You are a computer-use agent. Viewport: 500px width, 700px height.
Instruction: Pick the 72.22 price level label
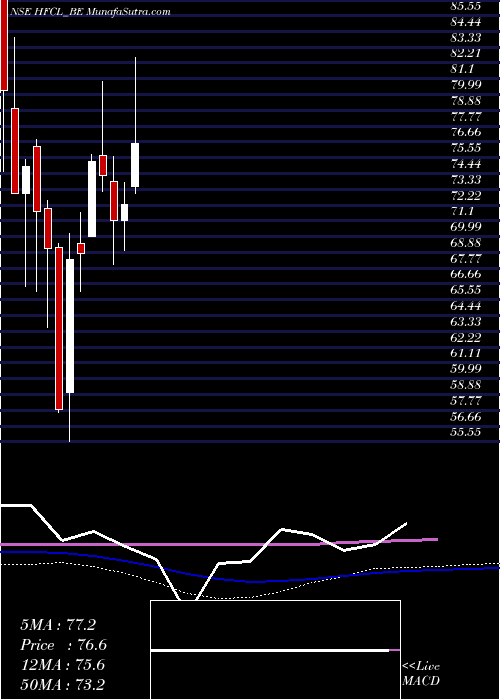[x=466, y=195]
